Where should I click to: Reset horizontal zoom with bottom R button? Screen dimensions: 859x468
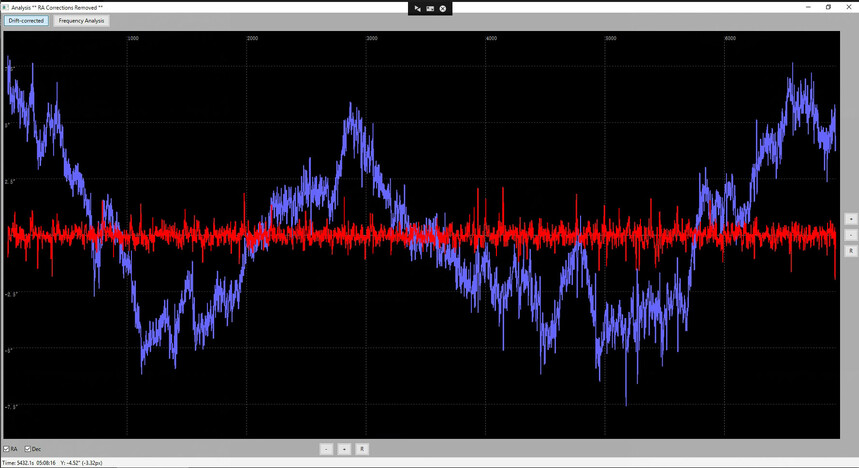click(362, 449)
